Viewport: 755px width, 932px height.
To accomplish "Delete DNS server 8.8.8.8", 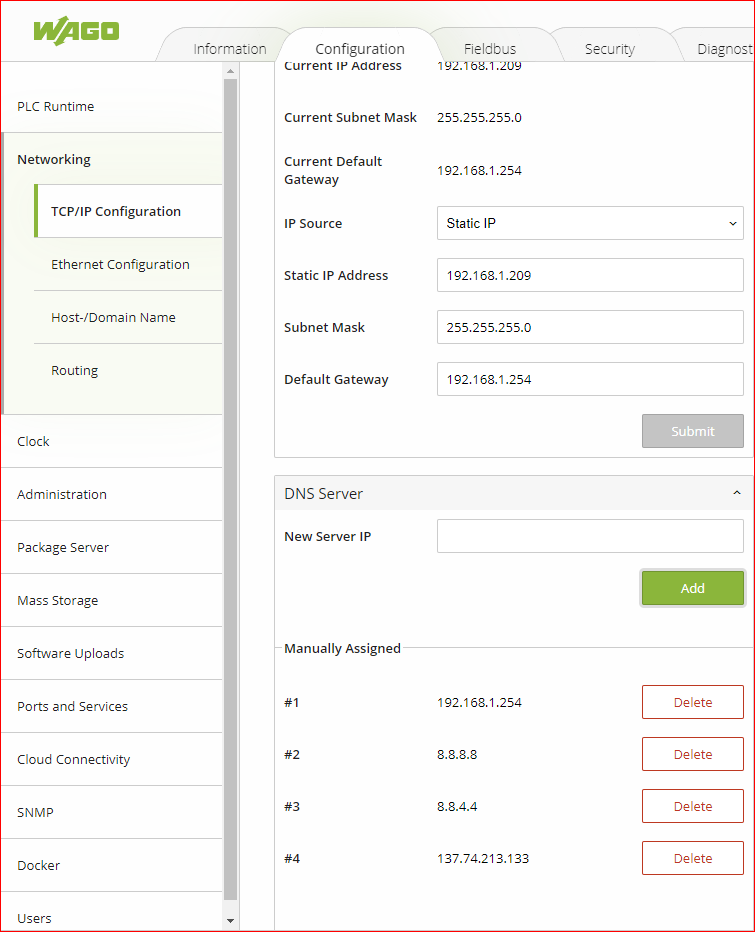I will click(692, 754).
